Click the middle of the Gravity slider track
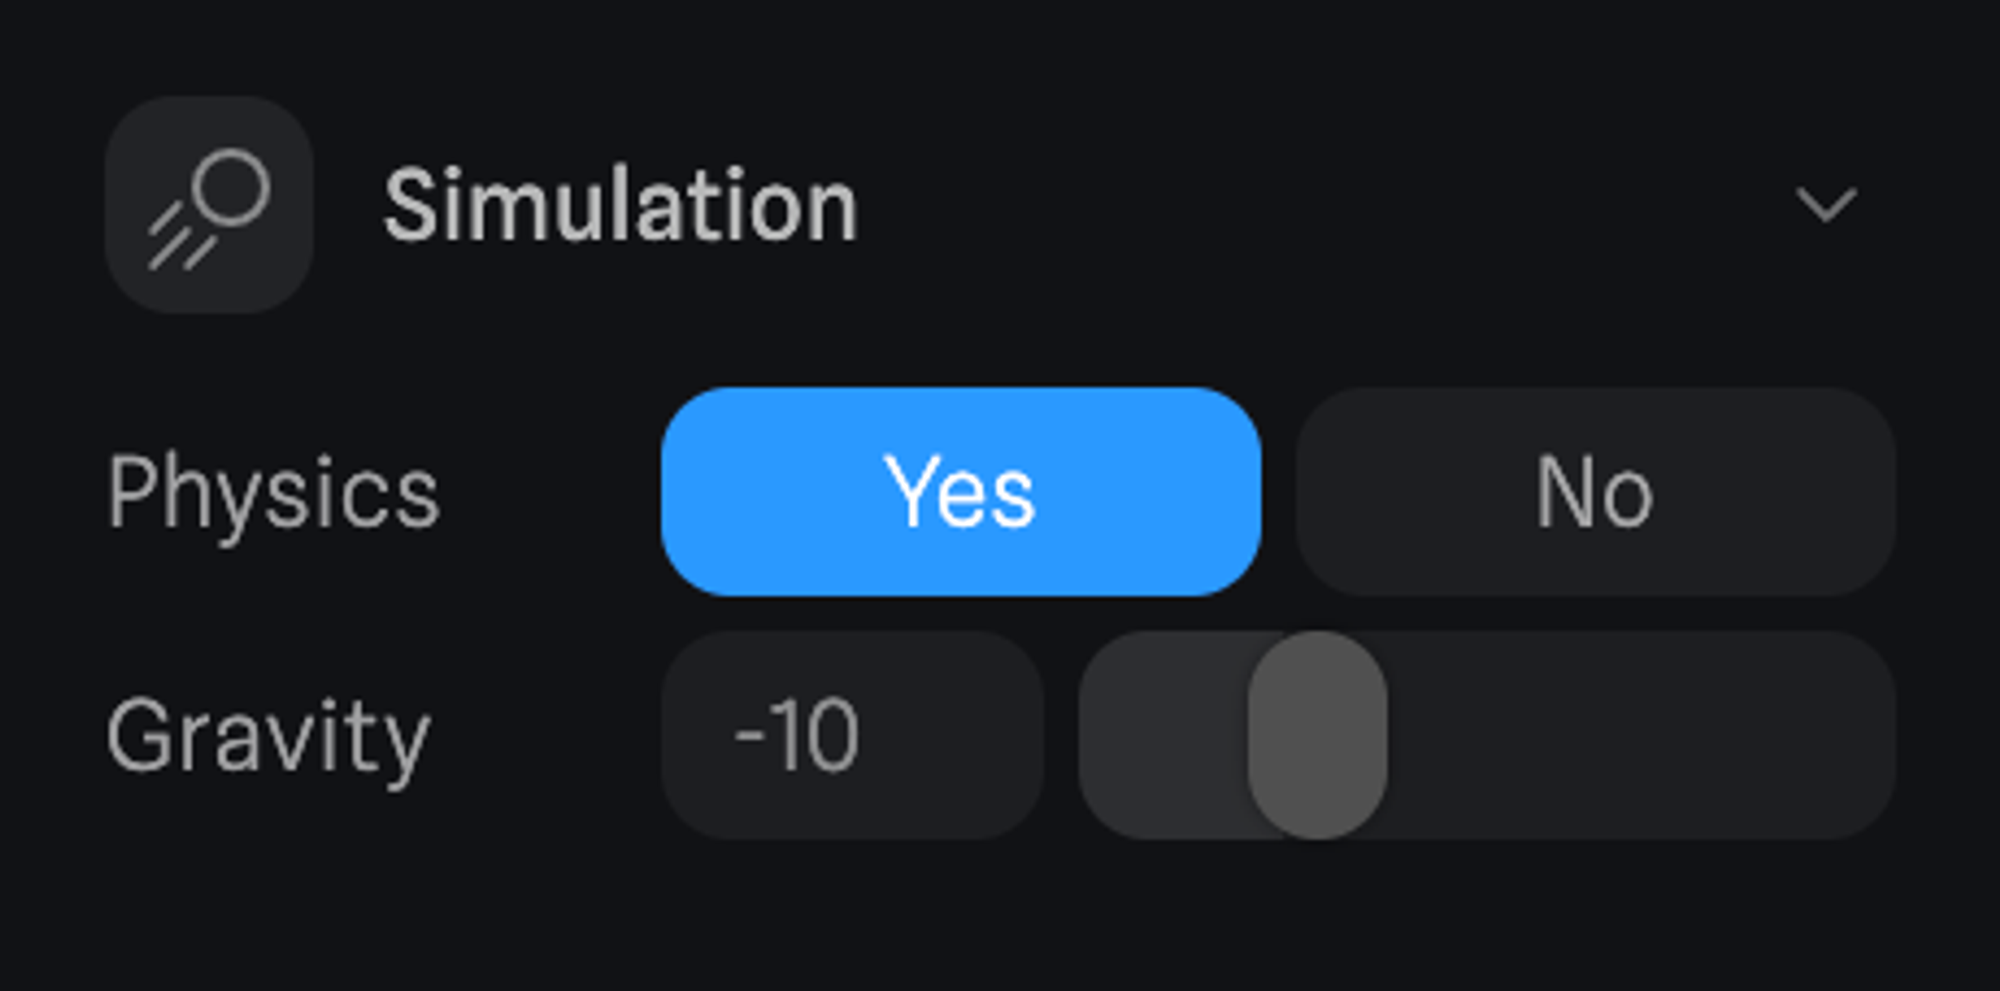This screenshot has height=991, width=2000. click(x=1487, y=735)
